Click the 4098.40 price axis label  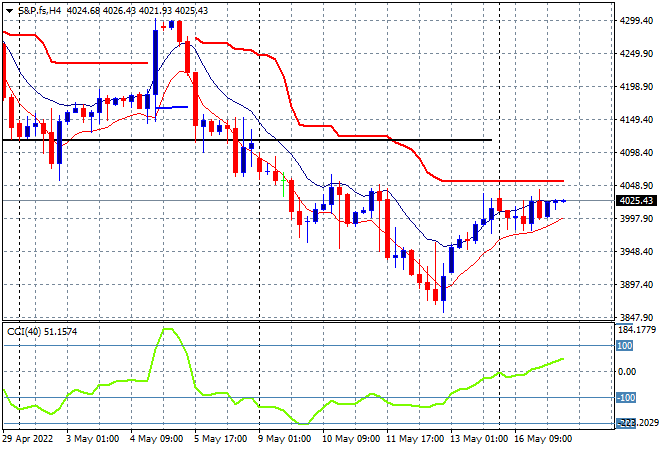click(x=636, y=153)
